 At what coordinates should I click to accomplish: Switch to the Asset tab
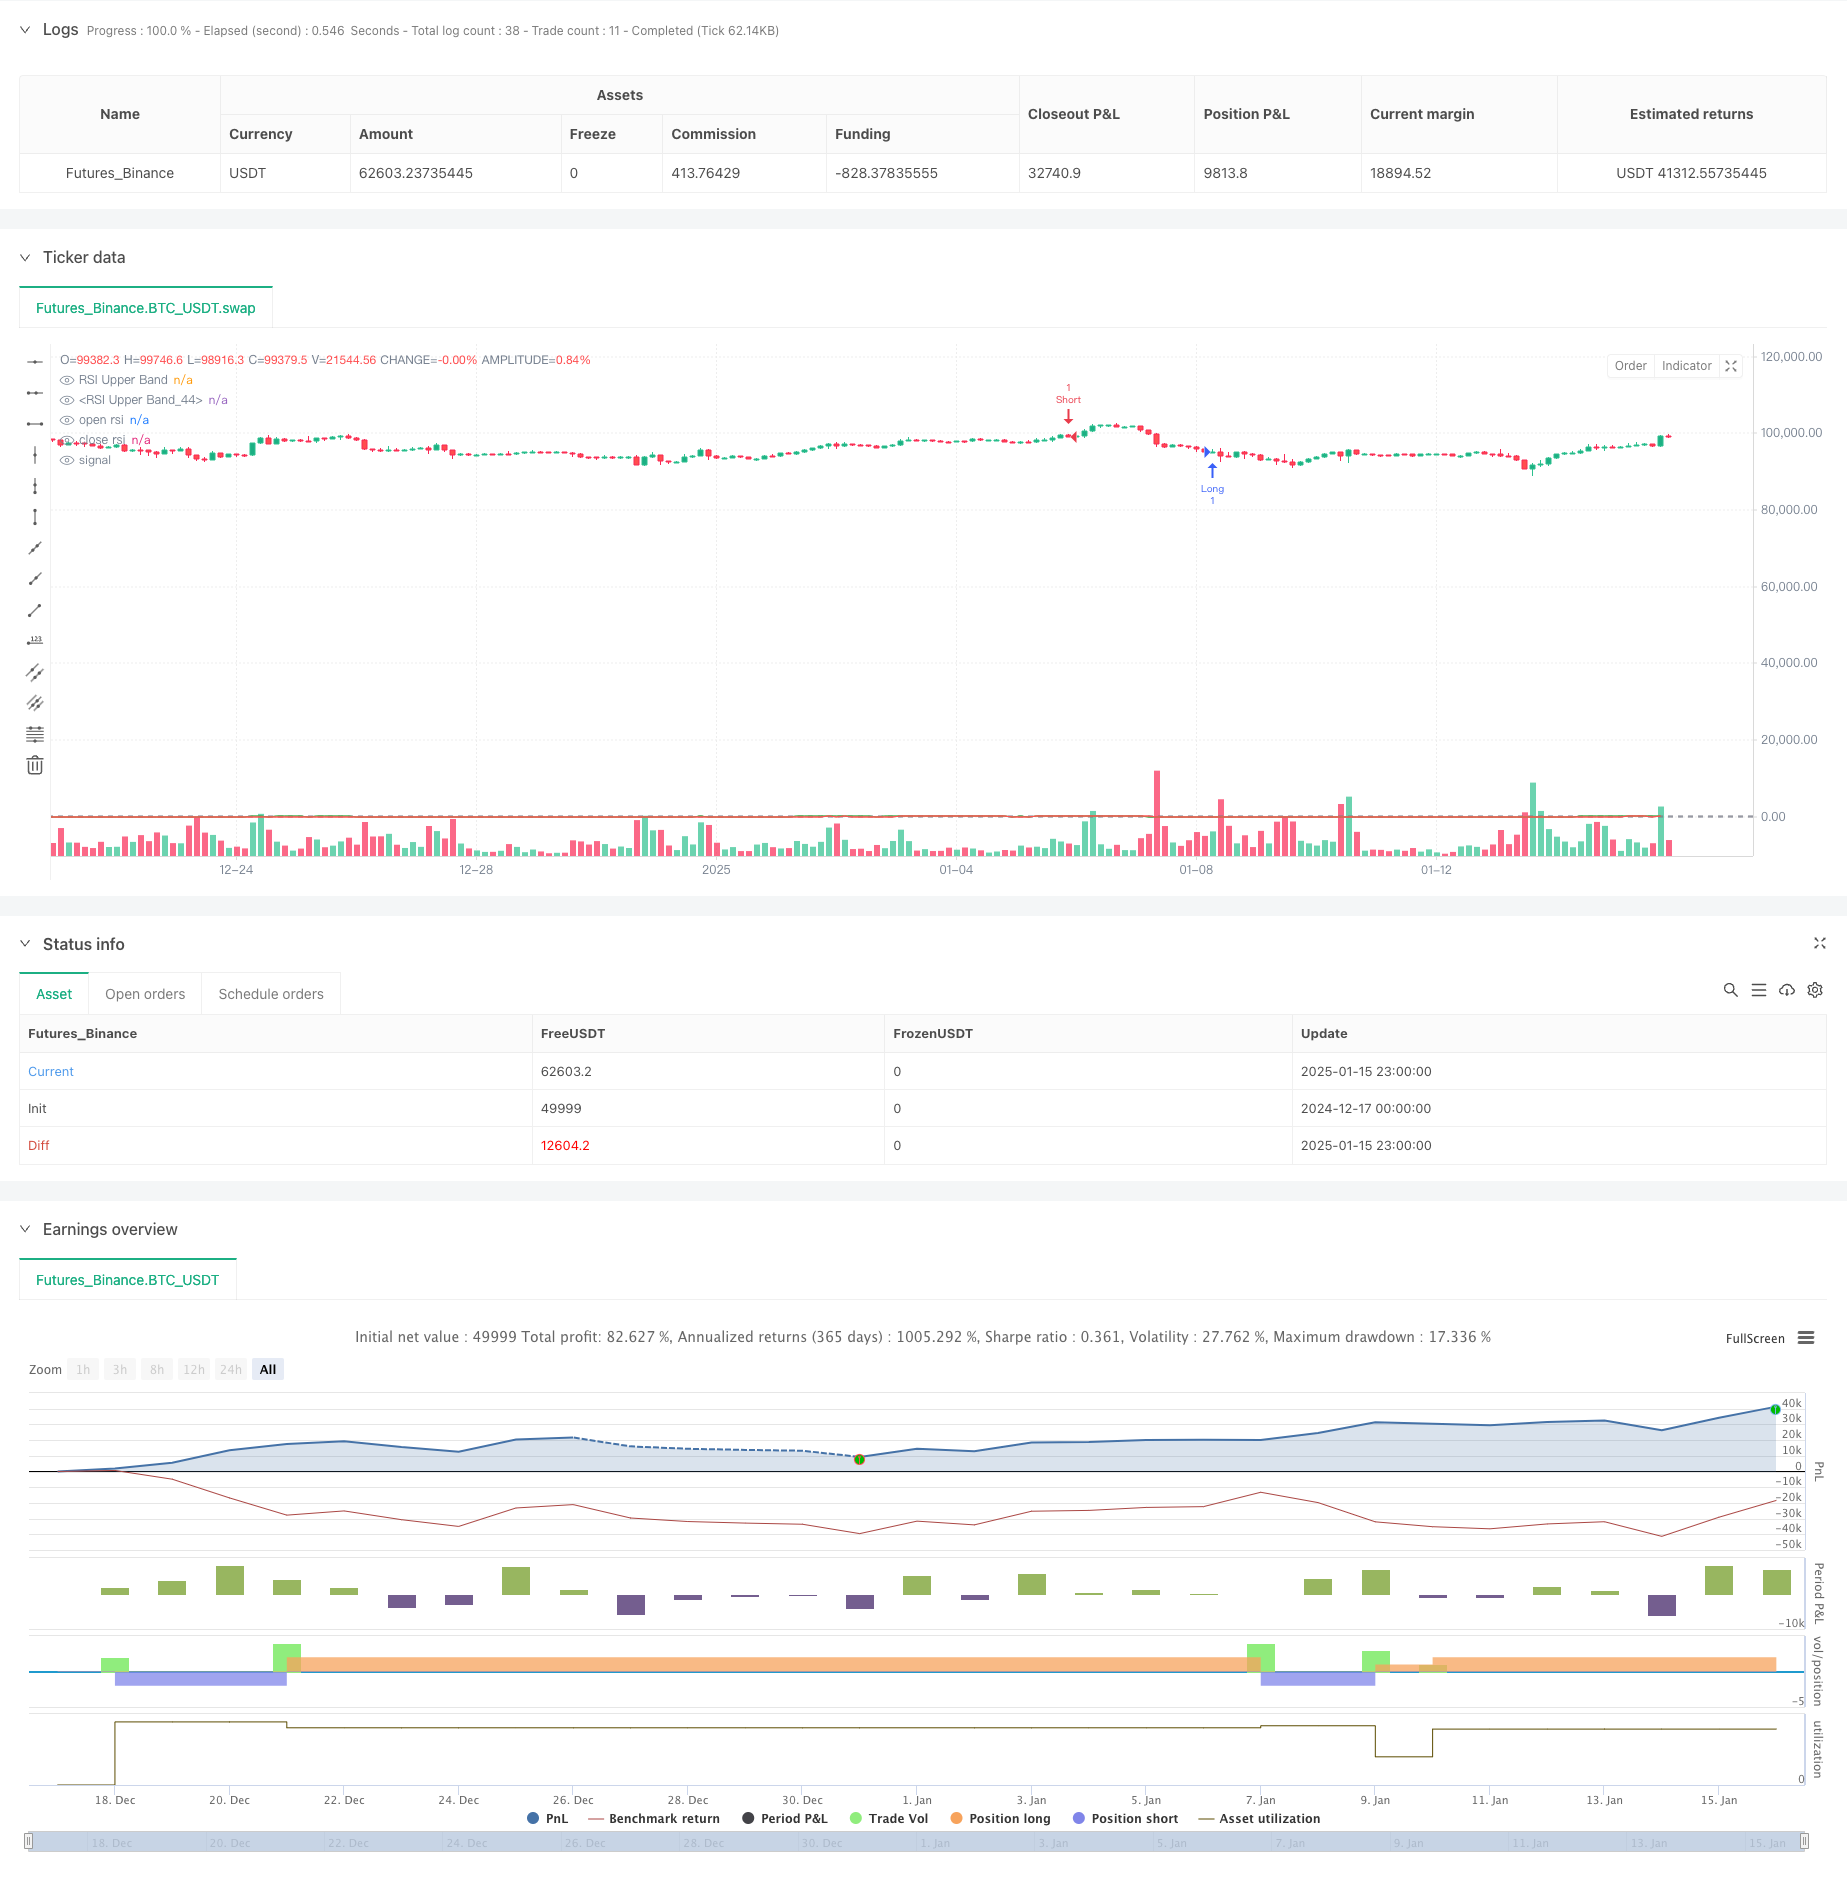pos(54,994)
